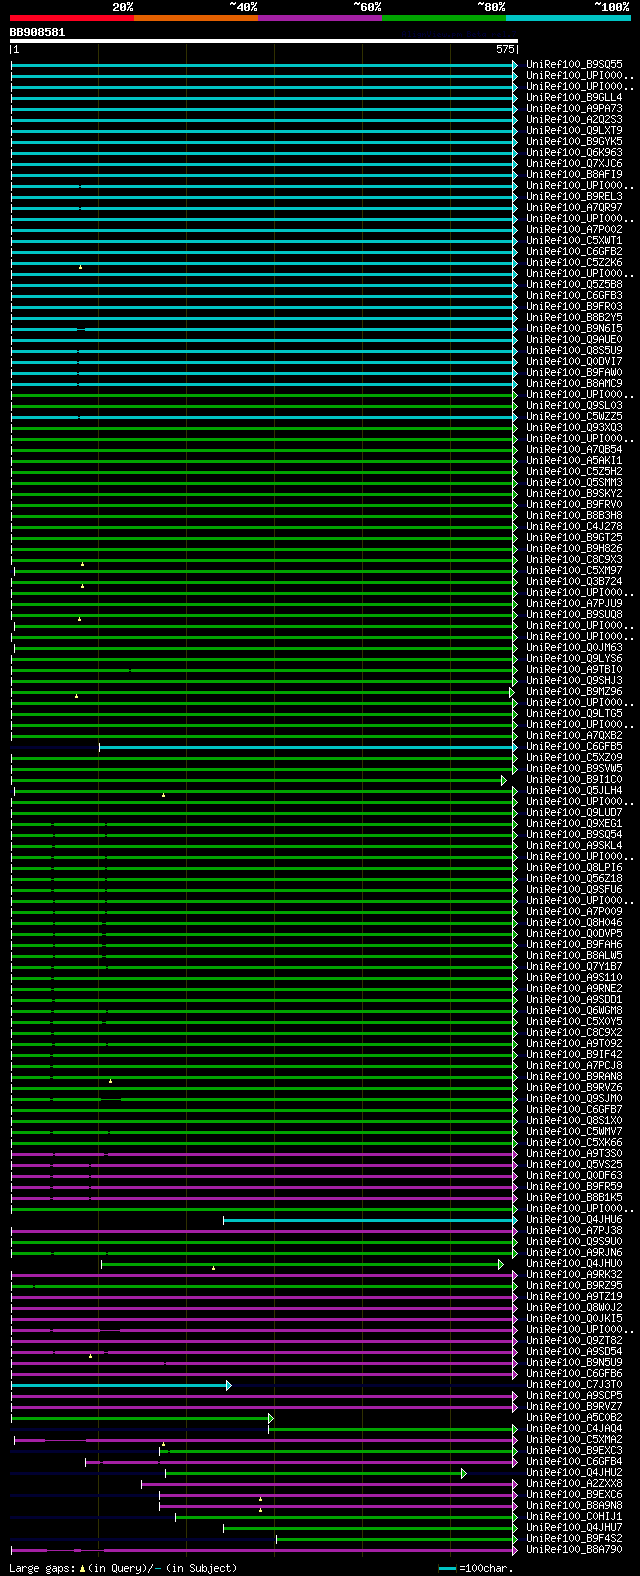
Task: Click label UniRef100_B9SUQ8
Action: pyautogui.click(x=574, y=614)
